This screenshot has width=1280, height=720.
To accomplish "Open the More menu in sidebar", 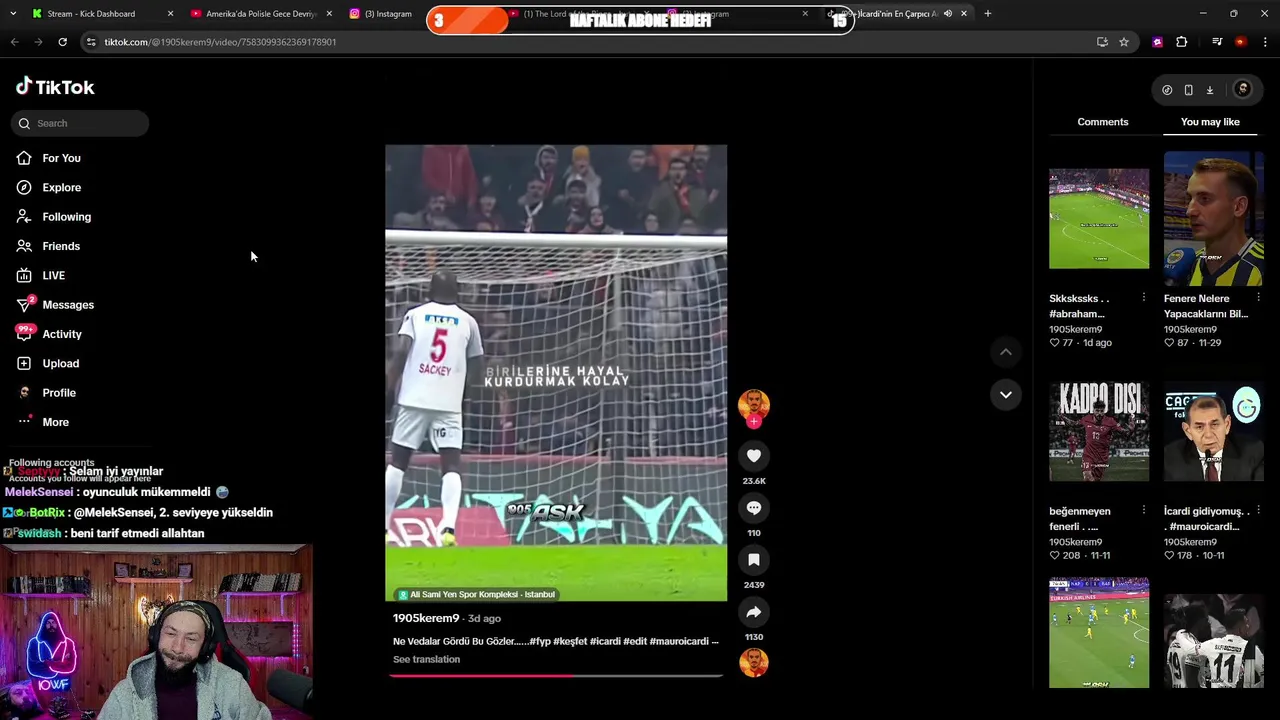I will pyautogui.click(x=55, y=422).
